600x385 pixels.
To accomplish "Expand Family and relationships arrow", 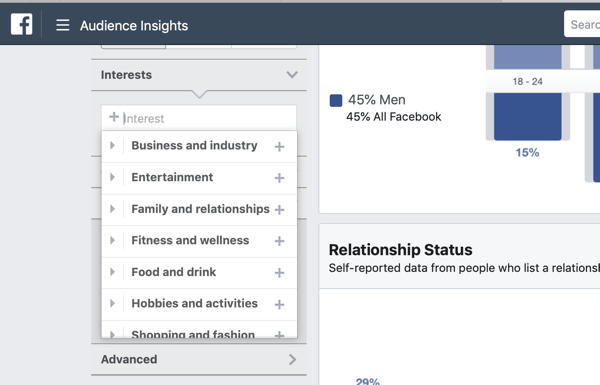I will pyautogui.click(x=112, y=209).
